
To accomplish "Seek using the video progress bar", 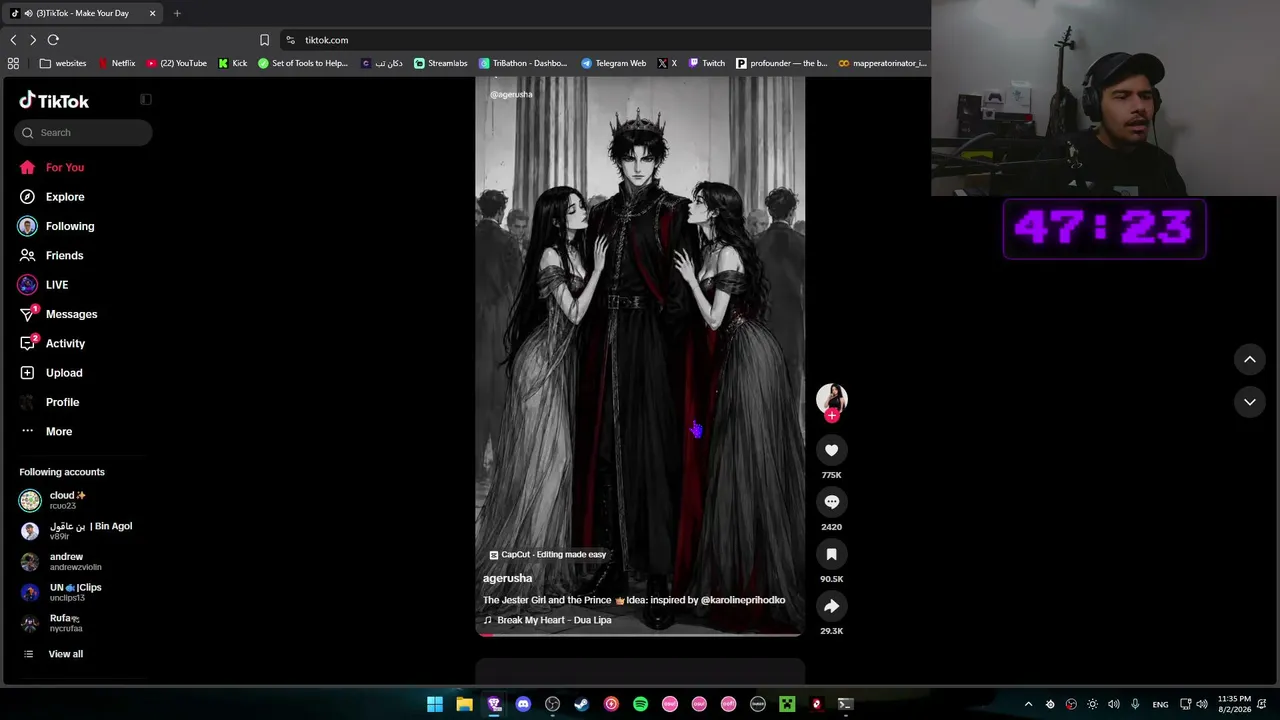I will click(x=640, y=634).
